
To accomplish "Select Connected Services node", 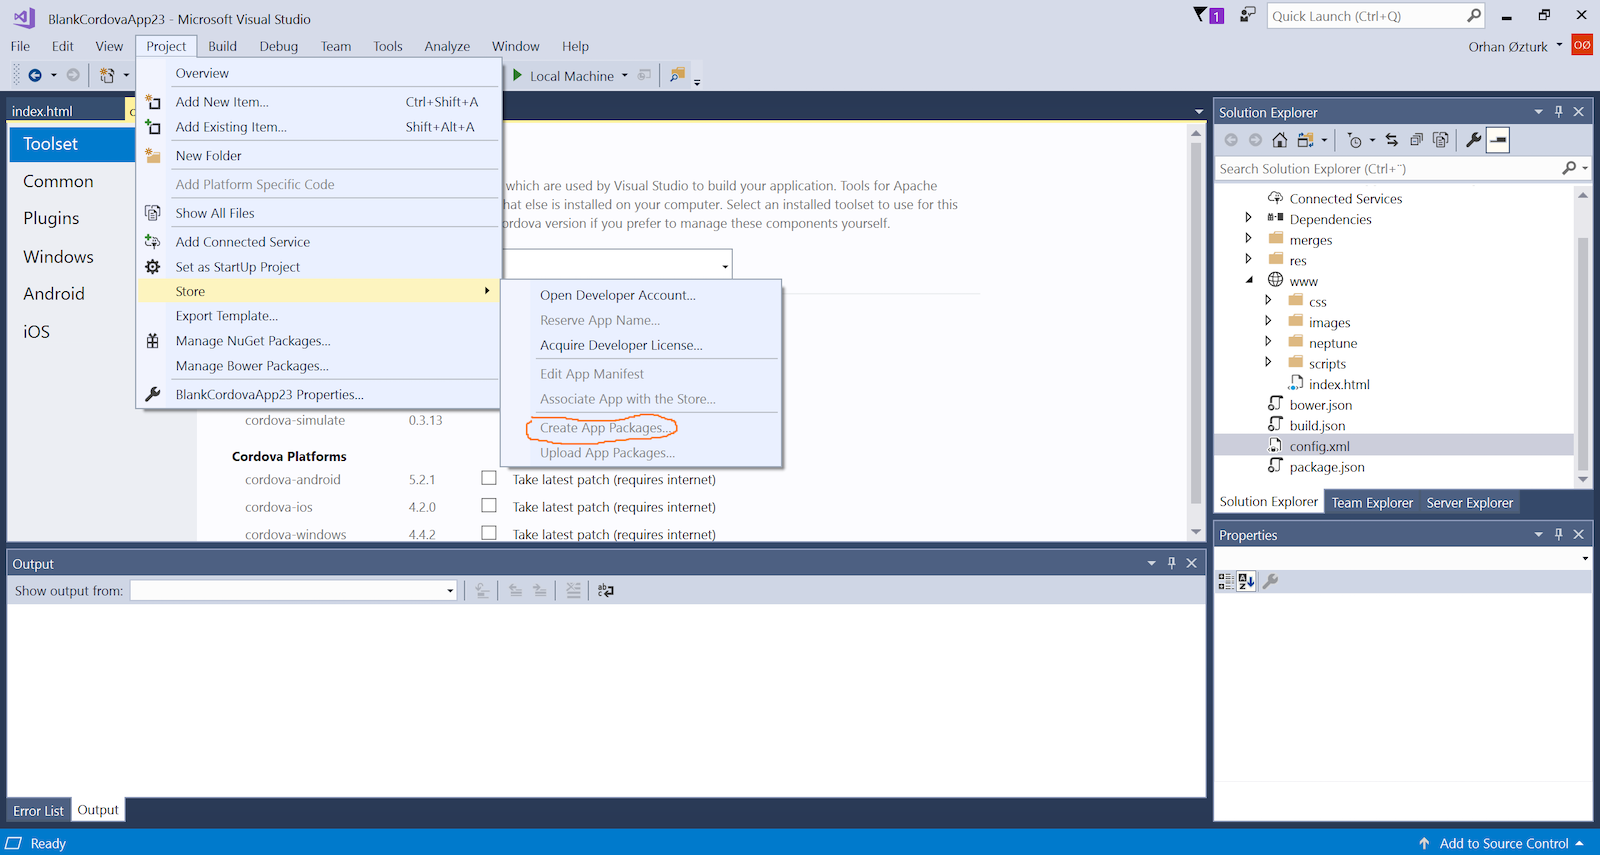I will [1345, 199].
